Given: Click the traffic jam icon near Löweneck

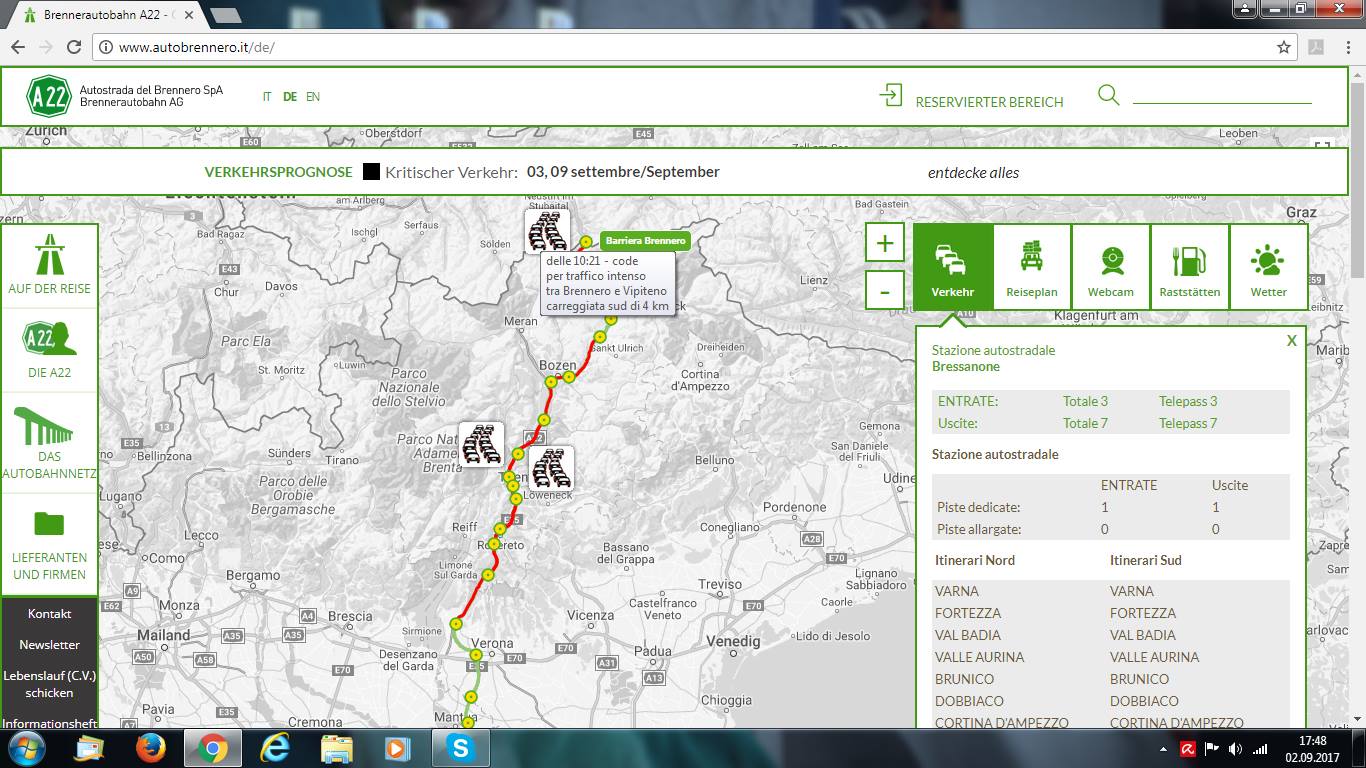Looking at the screenshot, I should coord(551,467).
